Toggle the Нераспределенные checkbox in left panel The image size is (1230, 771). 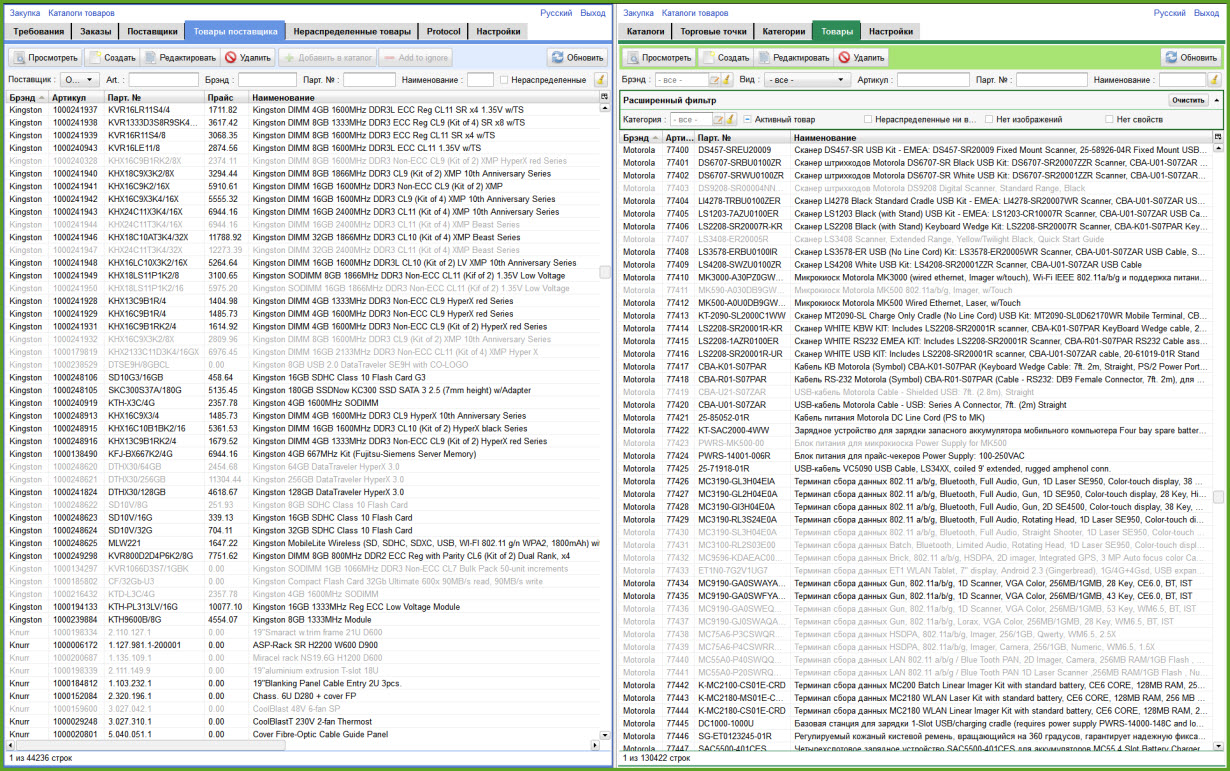click(504, 80)
